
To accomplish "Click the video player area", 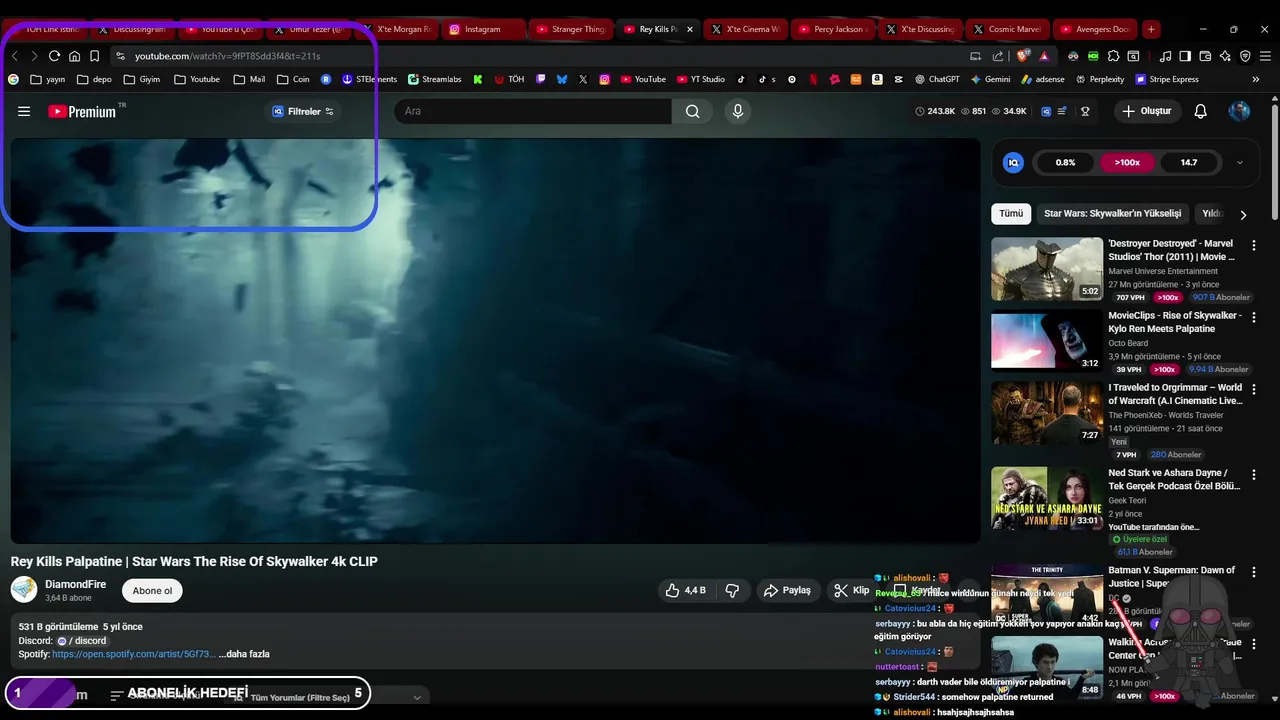I will [x=495, y=340].
